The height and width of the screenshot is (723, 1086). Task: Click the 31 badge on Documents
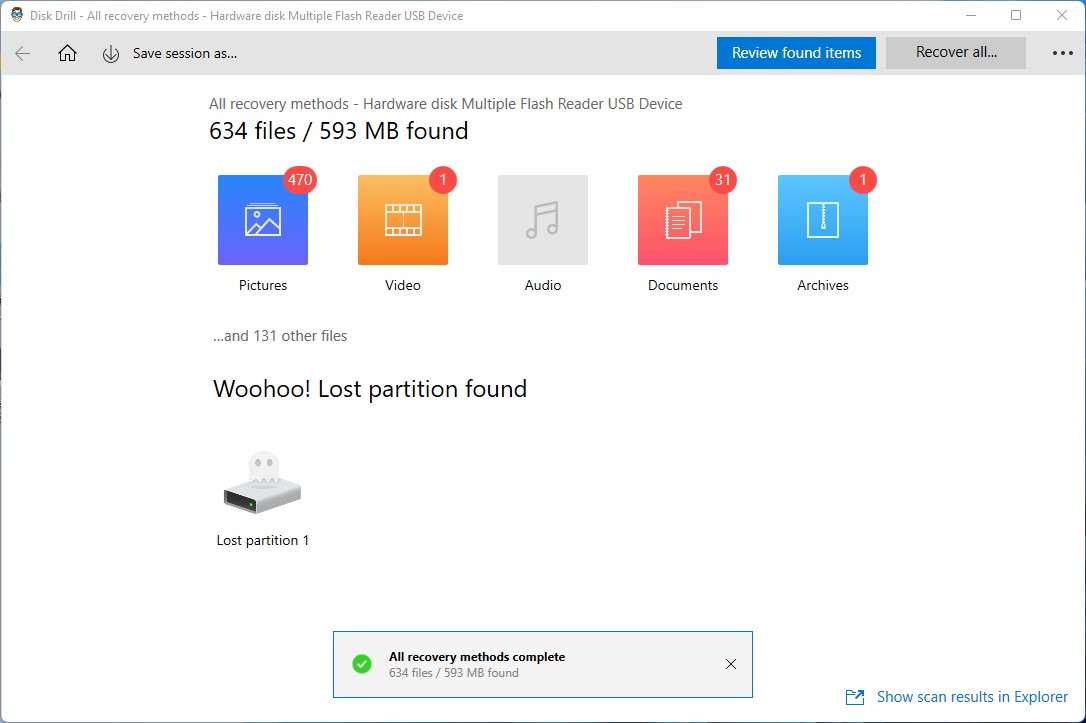(x=722, y=180)
